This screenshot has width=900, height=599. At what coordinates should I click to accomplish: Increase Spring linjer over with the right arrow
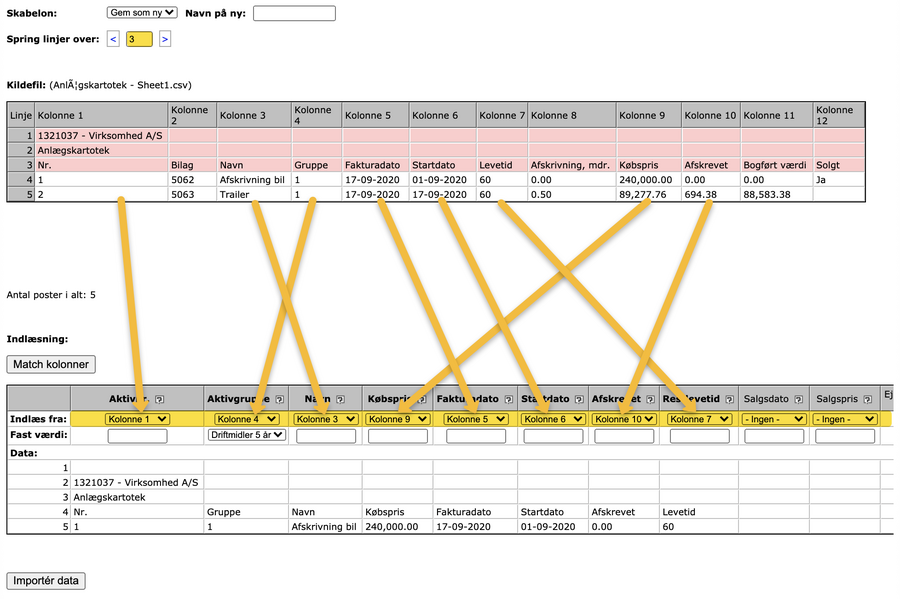(x=163, y=38)
